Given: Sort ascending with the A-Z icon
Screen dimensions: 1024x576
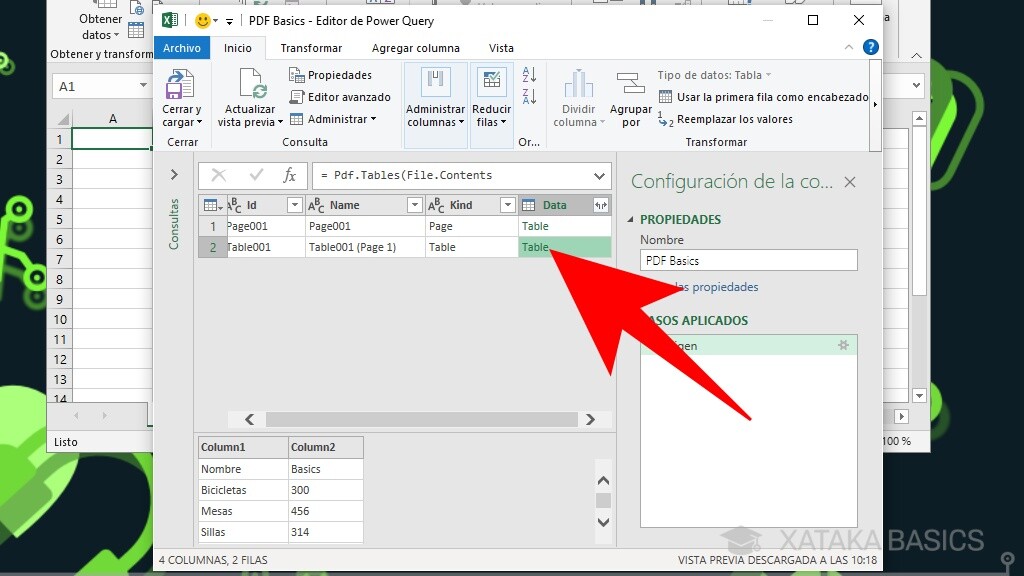Looking at the screenshot, I should click(529, 75).
